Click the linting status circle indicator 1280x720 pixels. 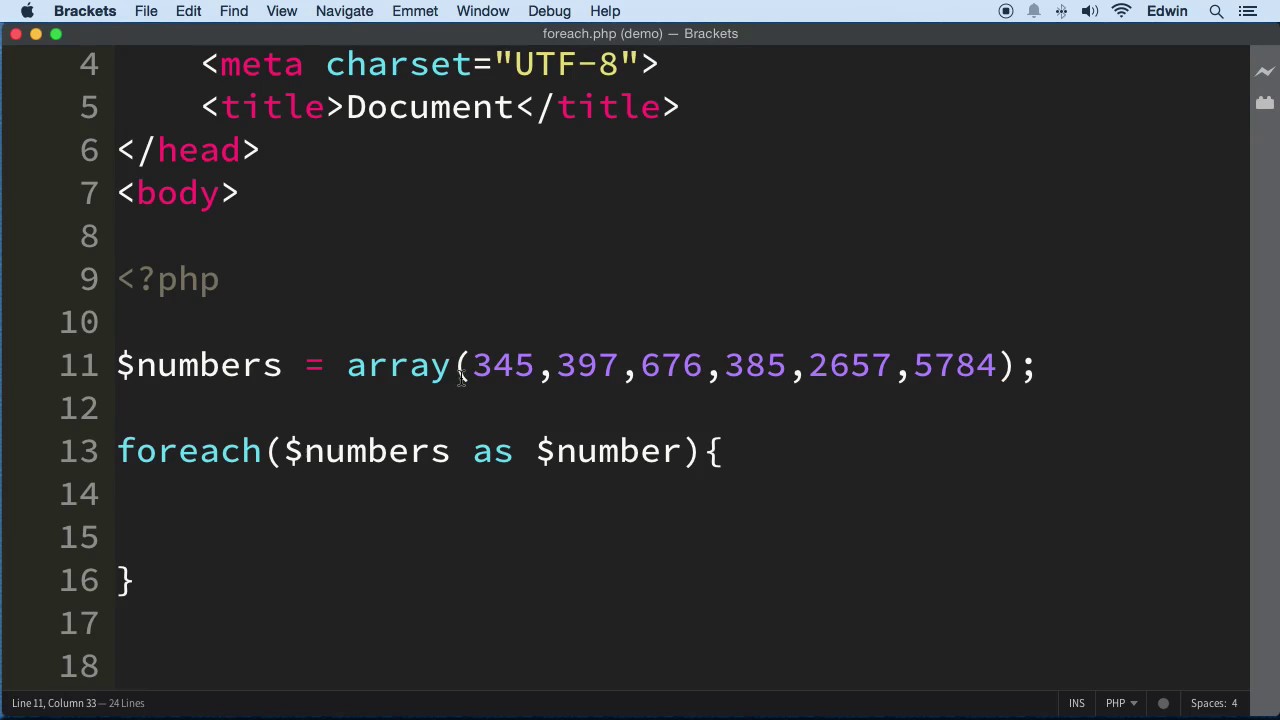click(1163, 703)
